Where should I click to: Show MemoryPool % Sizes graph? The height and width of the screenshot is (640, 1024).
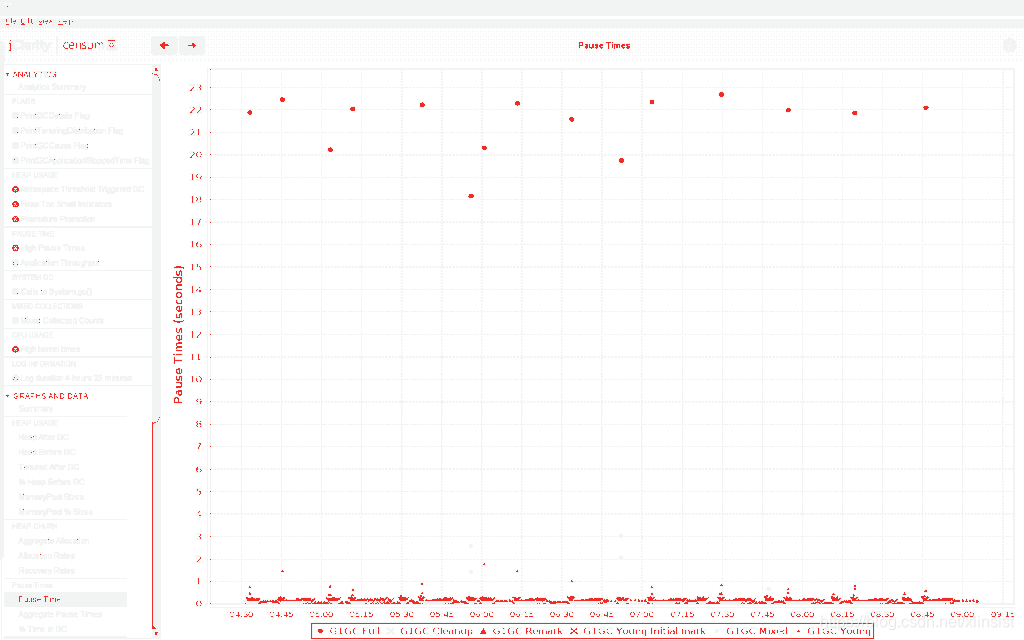click(56, 512)
